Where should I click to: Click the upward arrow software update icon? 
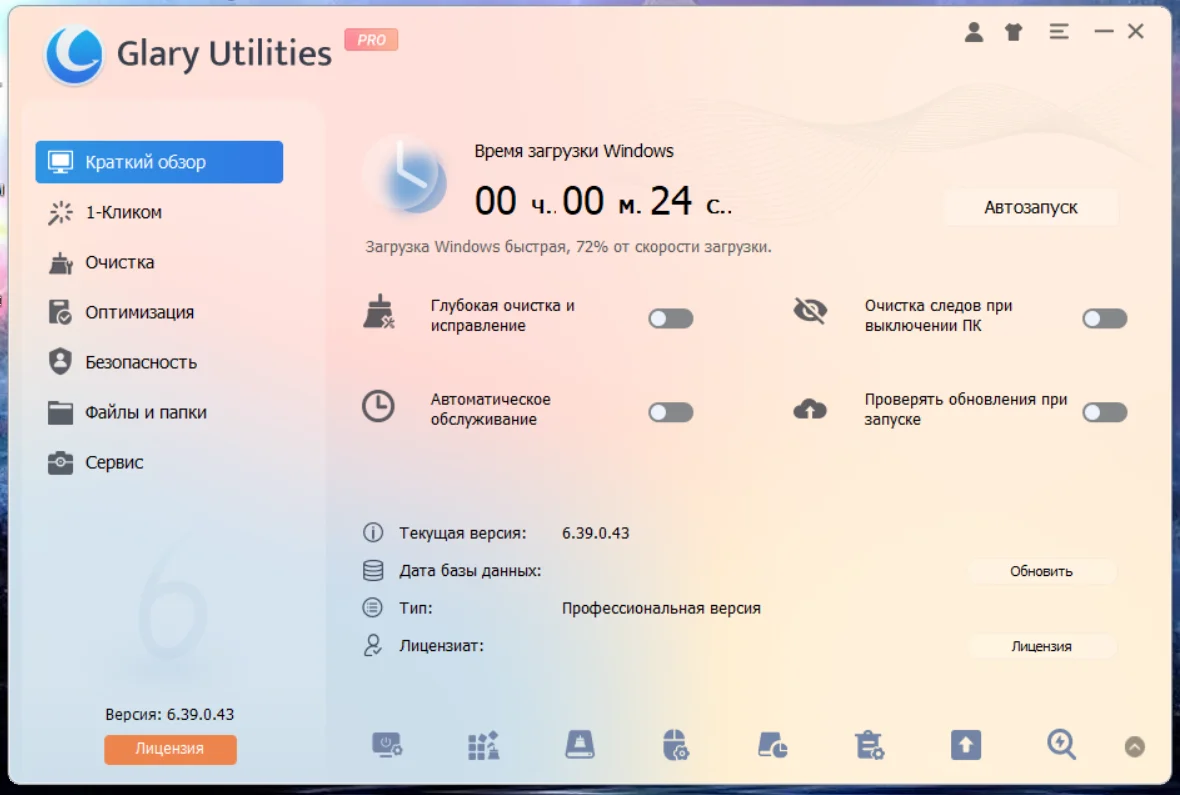[x=966, y=745]
